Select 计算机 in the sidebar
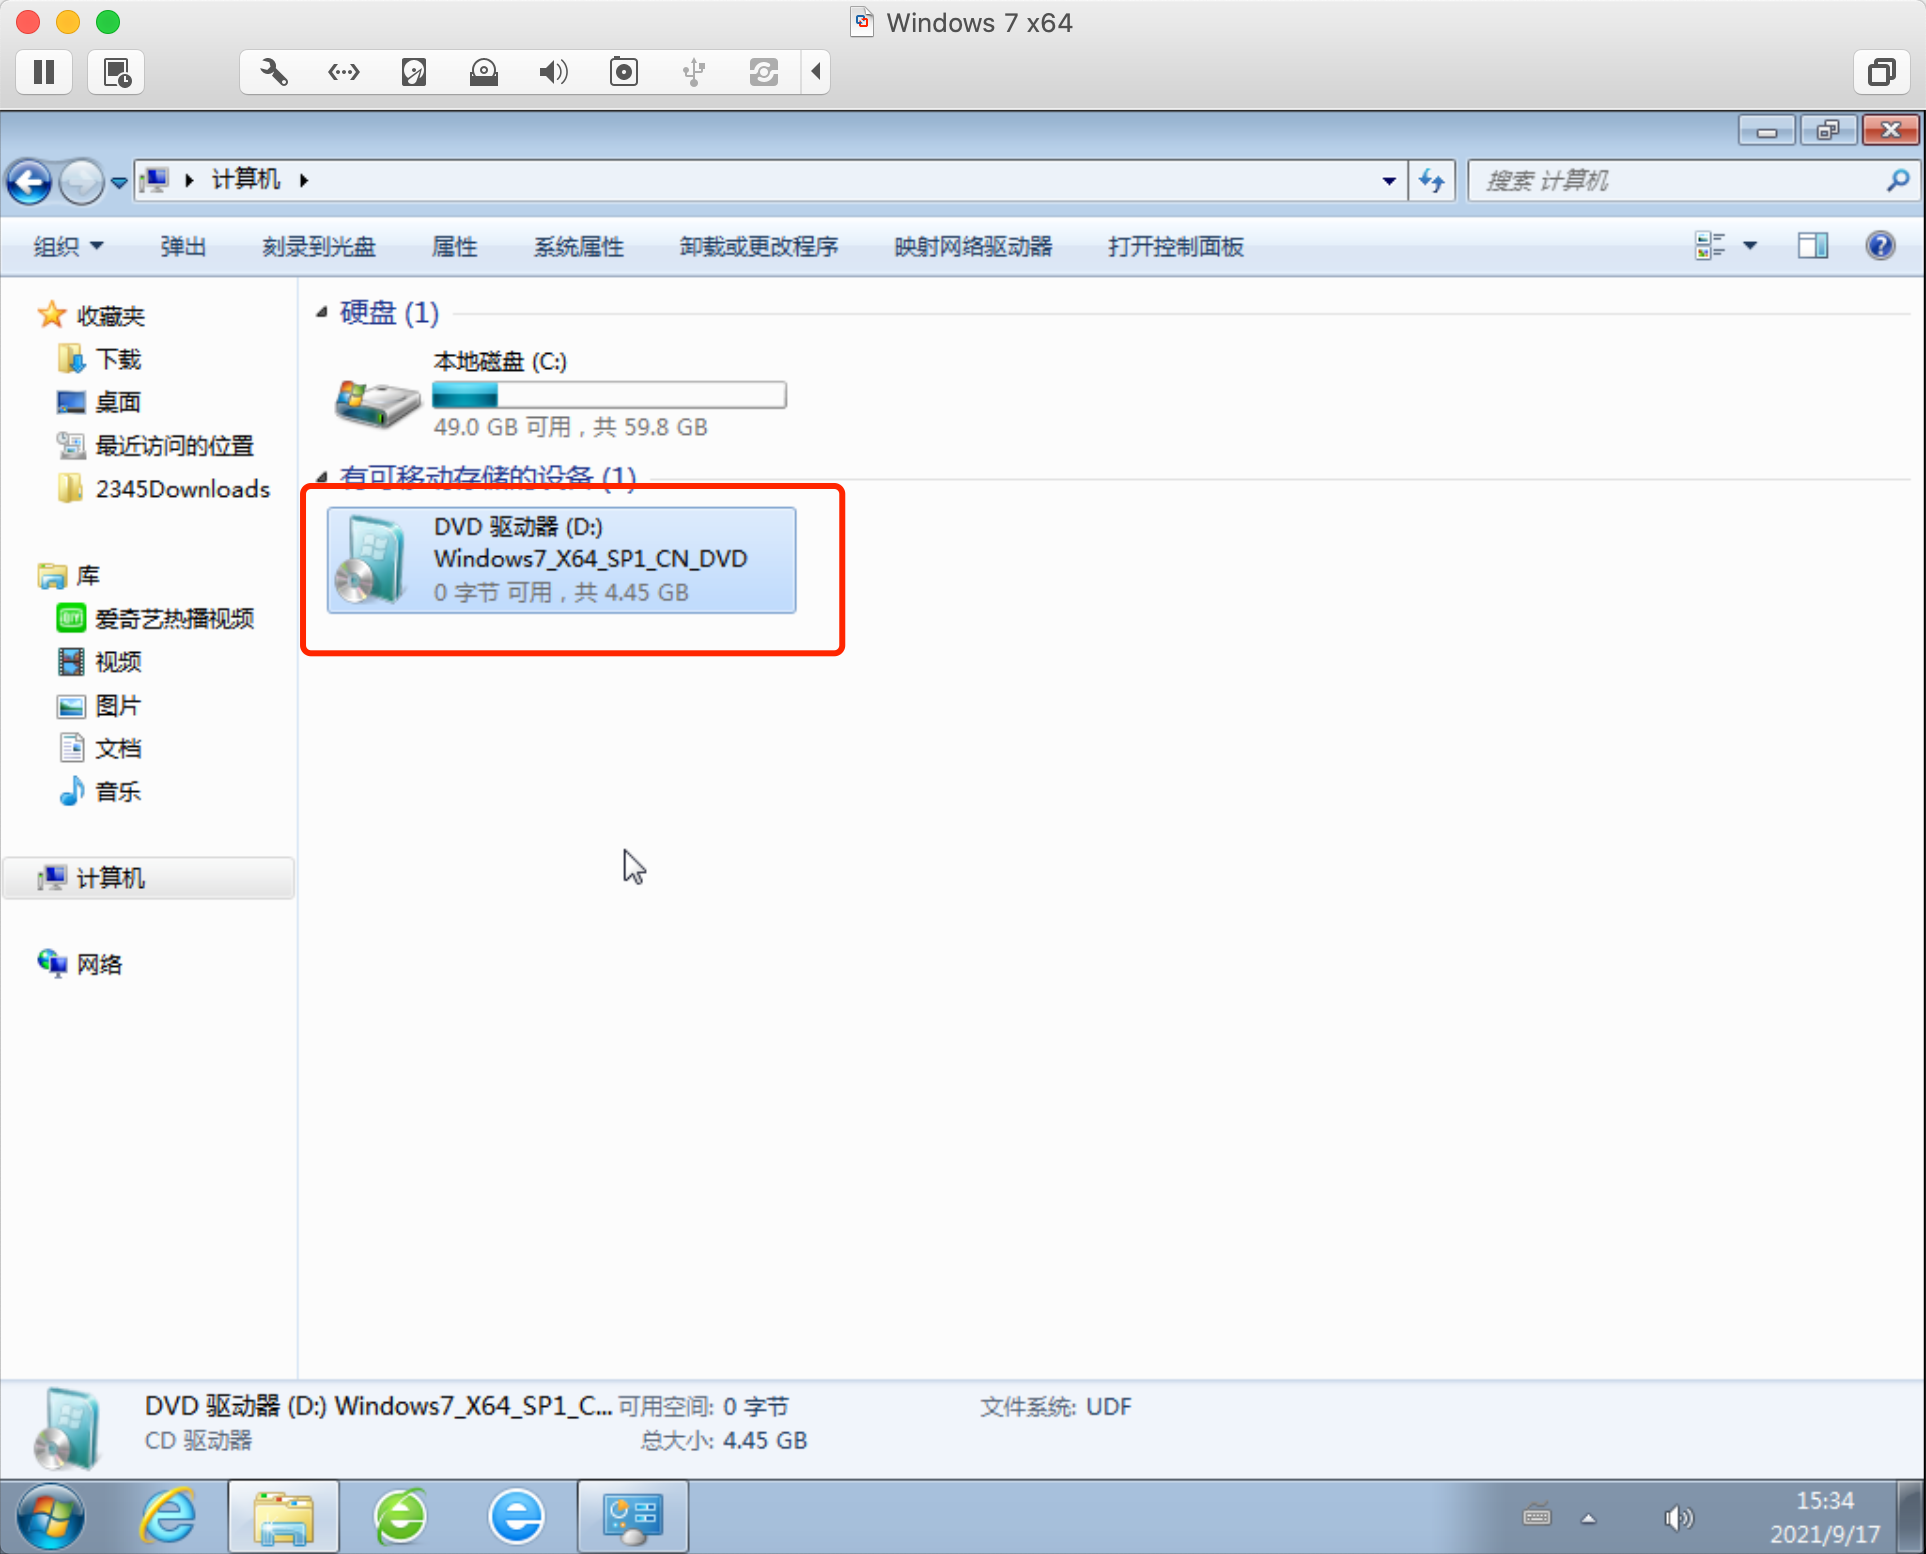The width and height of the screenshot is (1926, 1554). (150, 878)
